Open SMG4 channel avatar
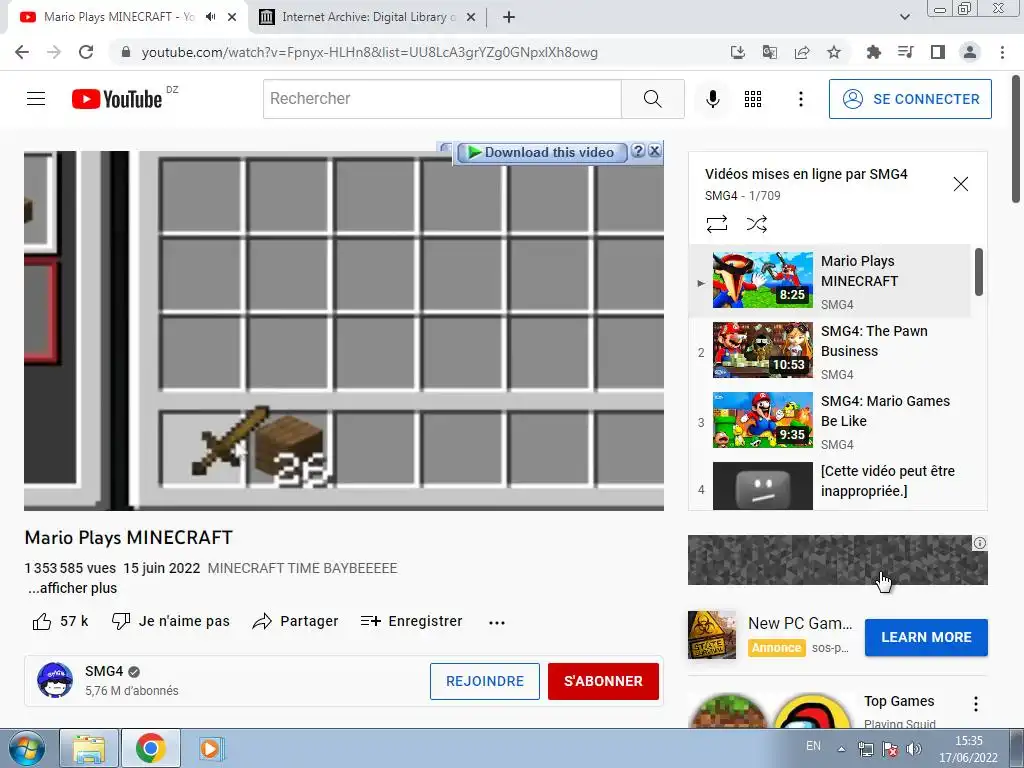Screen dimensions: 1024x768 (55, 680)
